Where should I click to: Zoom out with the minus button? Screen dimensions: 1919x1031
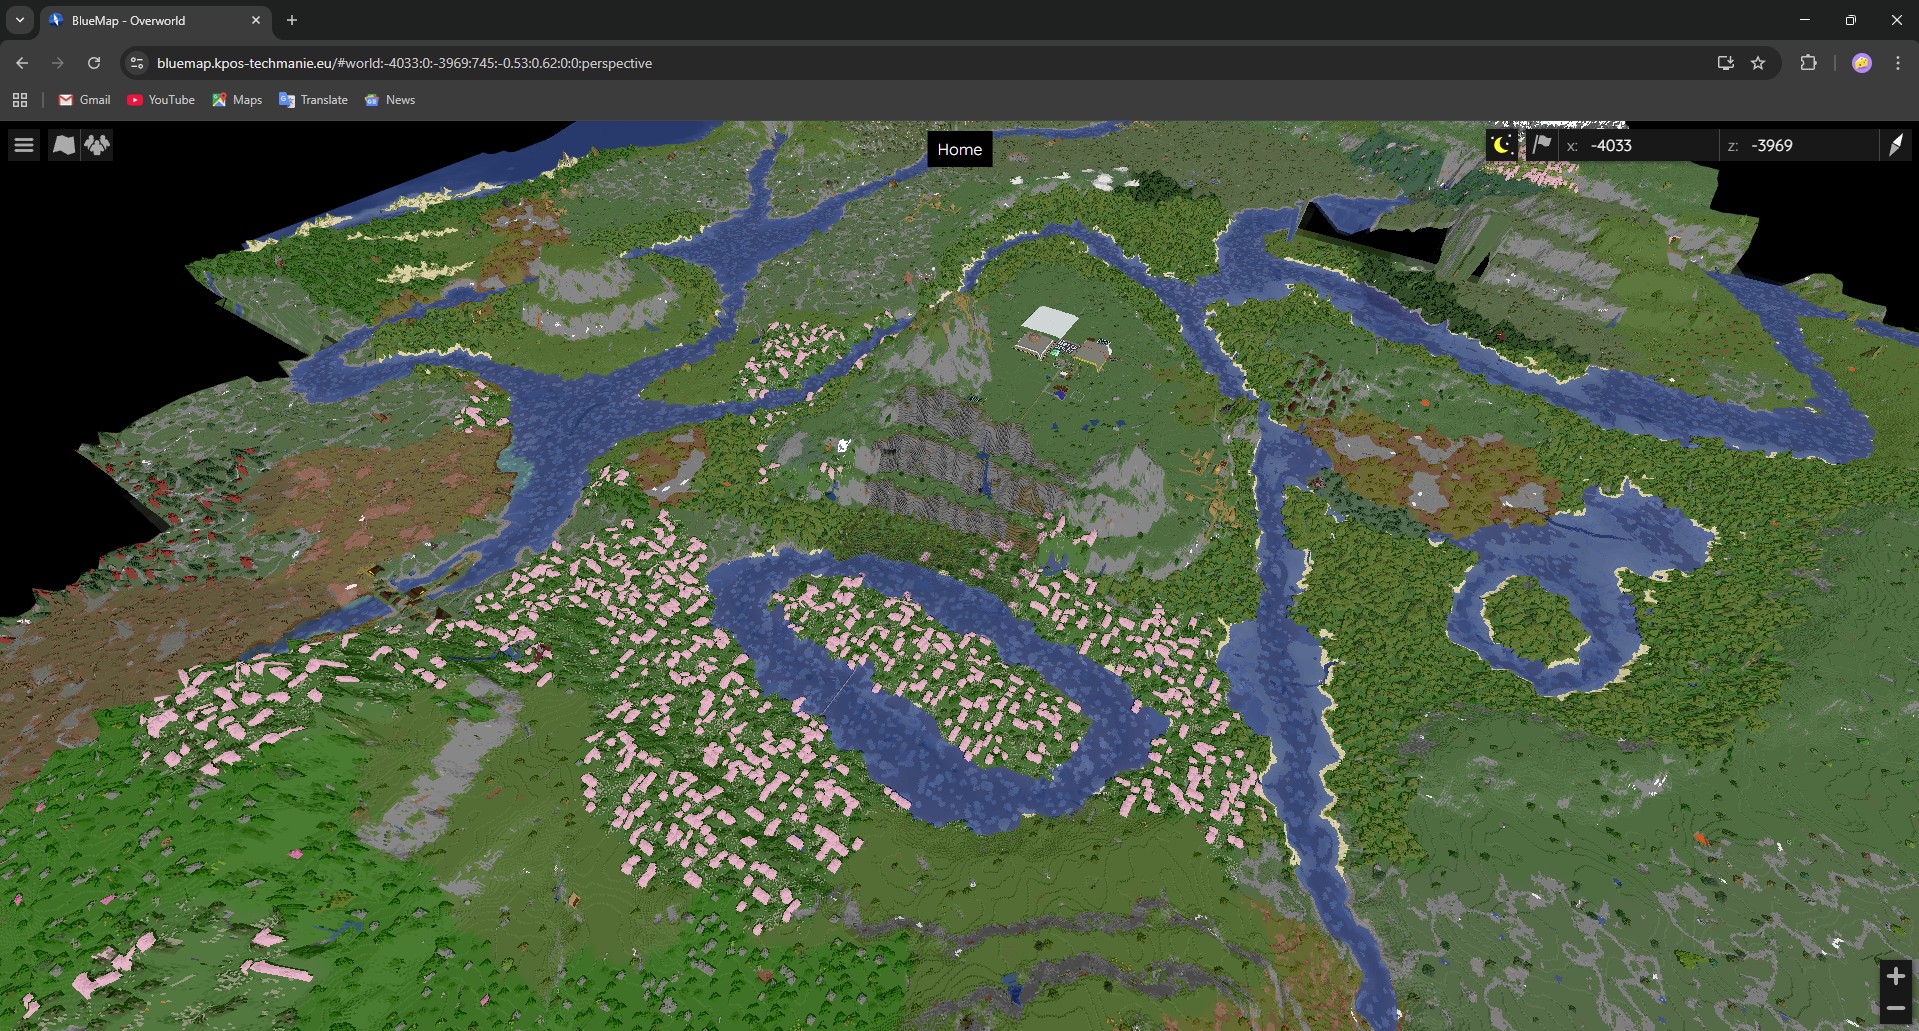(1895, 1008)
